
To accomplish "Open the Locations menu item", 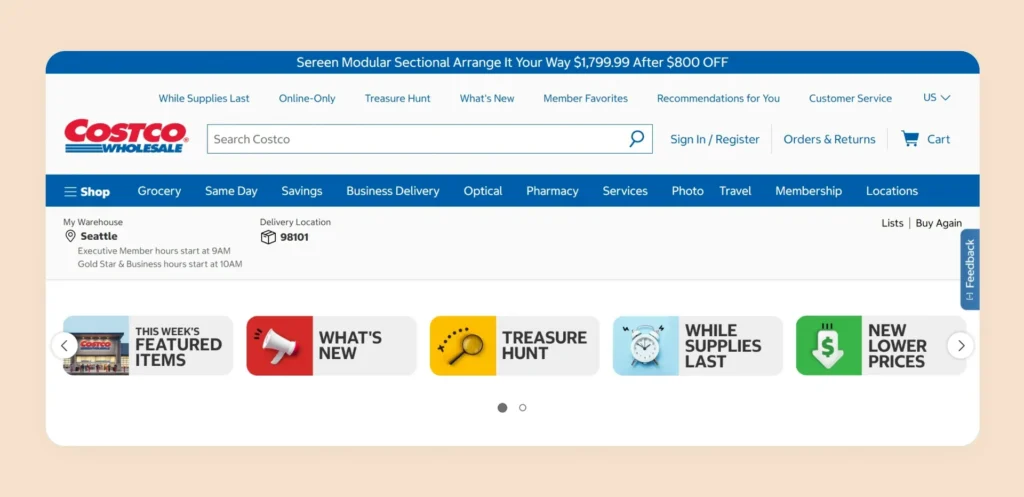I will 892,191.
